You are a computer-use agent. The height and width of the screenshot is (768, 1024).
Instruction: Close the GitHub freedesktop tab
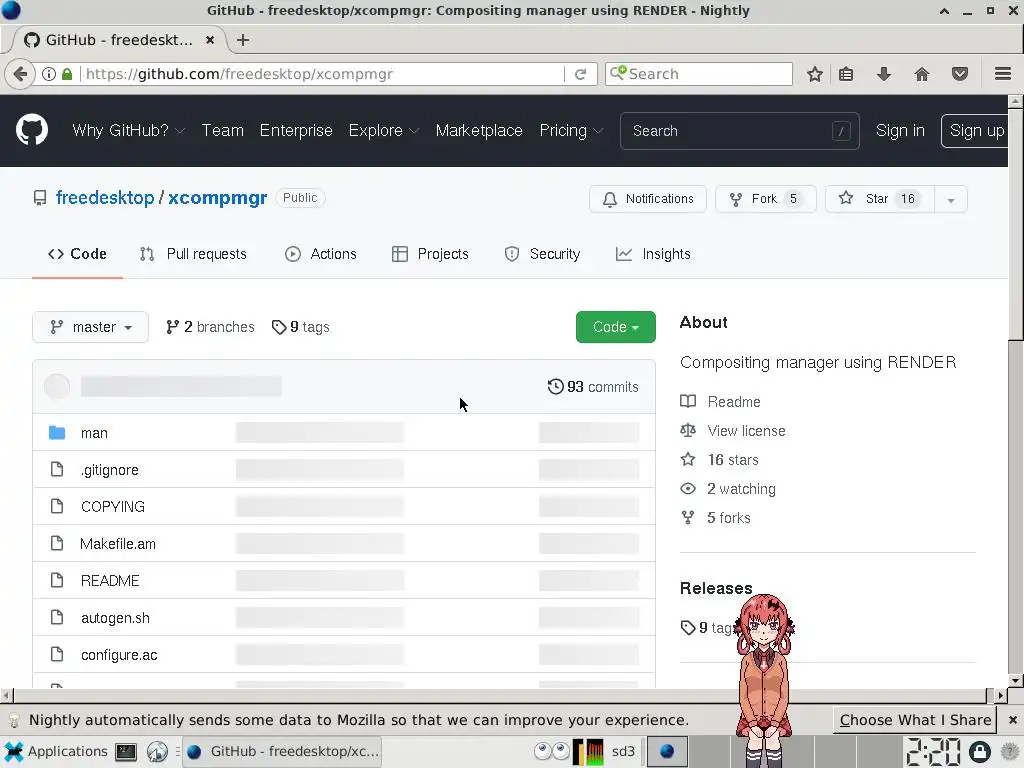click(210, 40)
